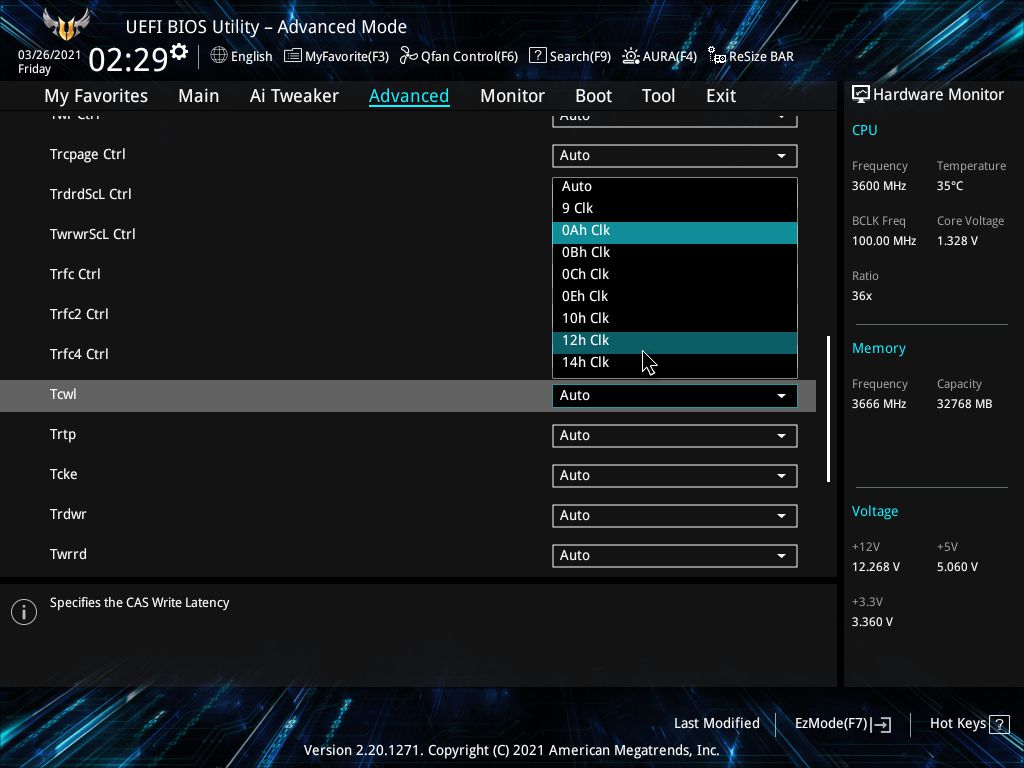The image size is (1024, 768).
Task: Switch to EzMode(F7)
Action: (x=843, y=724)
